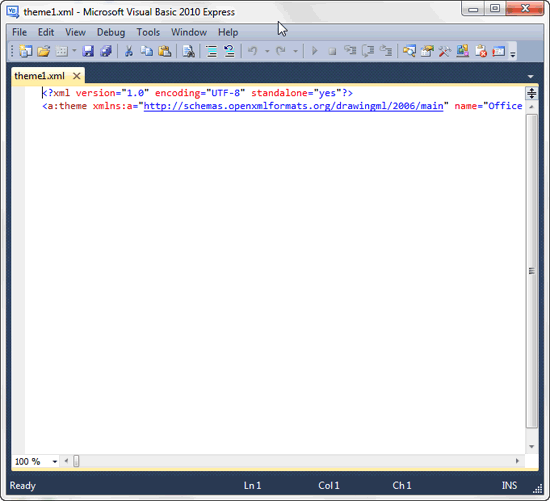Open the toolbar options overflow arrow
This screenshot has width=550, height=501.
point(513,54)
